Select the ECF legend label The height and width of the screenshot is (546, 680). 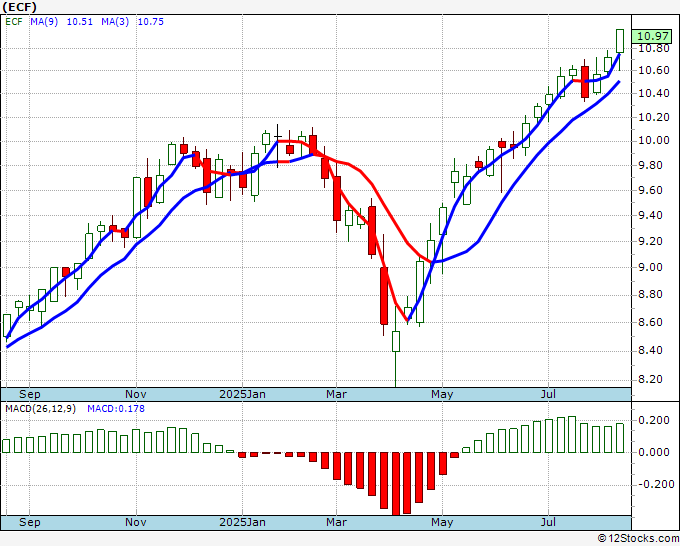coord(14,22)
